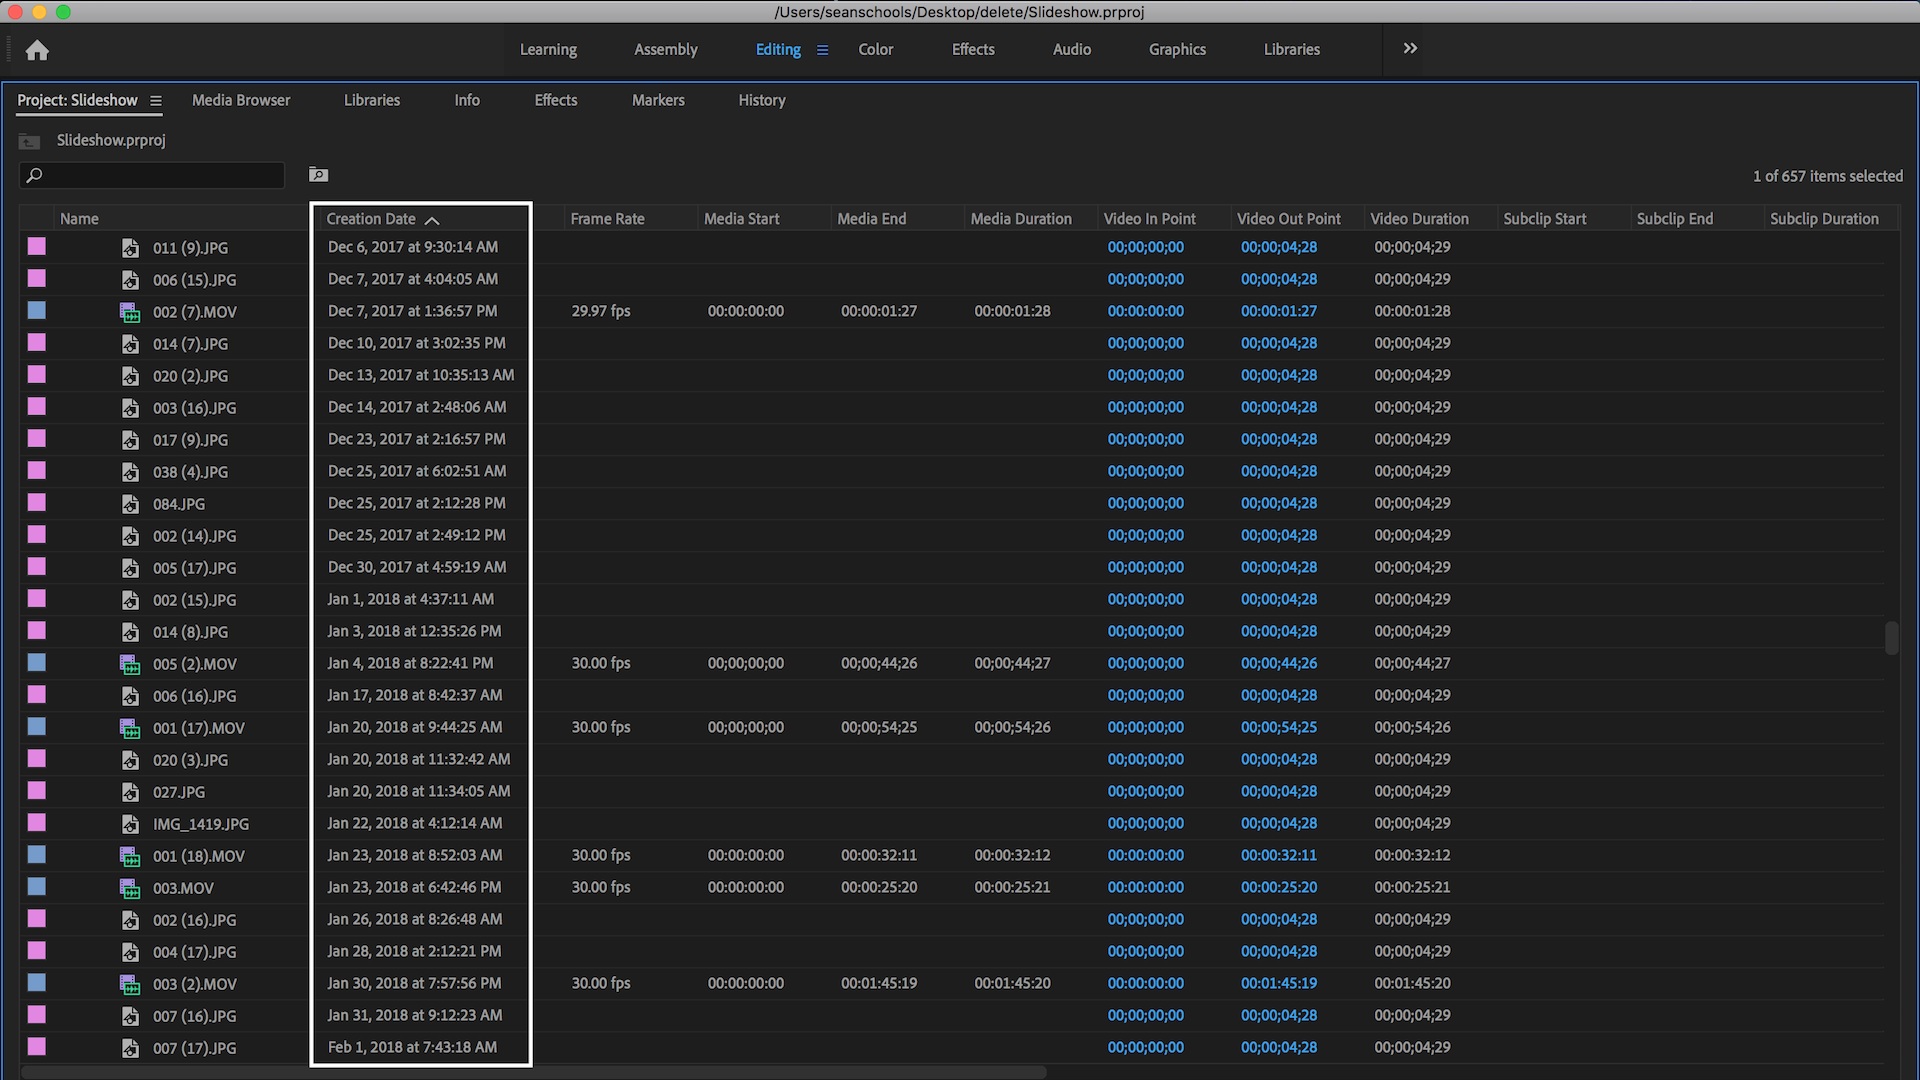This screenshot has width=1920, height=1080.
Task: Click the video clip icon for 002 (7).MOV
Action: (130, 312)
